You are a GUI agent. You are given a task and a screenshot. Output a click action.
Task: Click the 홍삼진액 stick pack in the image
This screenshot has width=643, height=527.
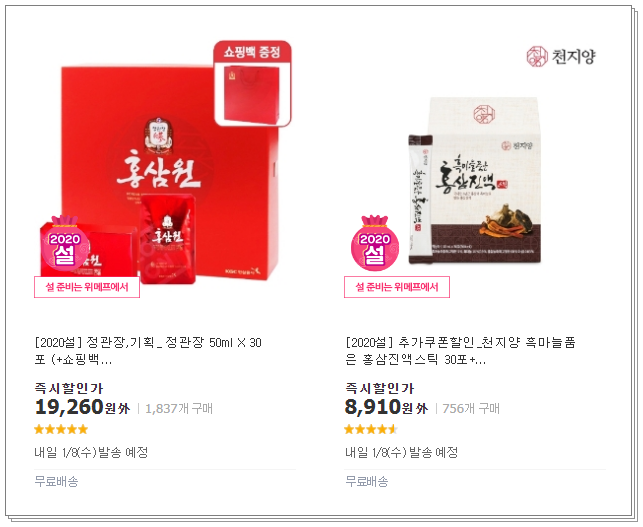pyautogui.click(x=421, y=199)
